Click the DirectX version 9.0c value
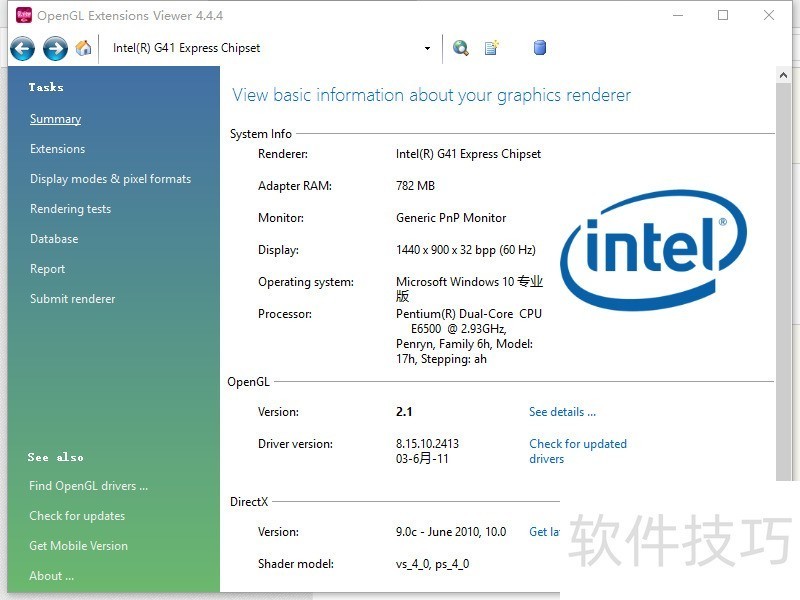The height and width of the screenshot is (600, 800). (451, 532)
